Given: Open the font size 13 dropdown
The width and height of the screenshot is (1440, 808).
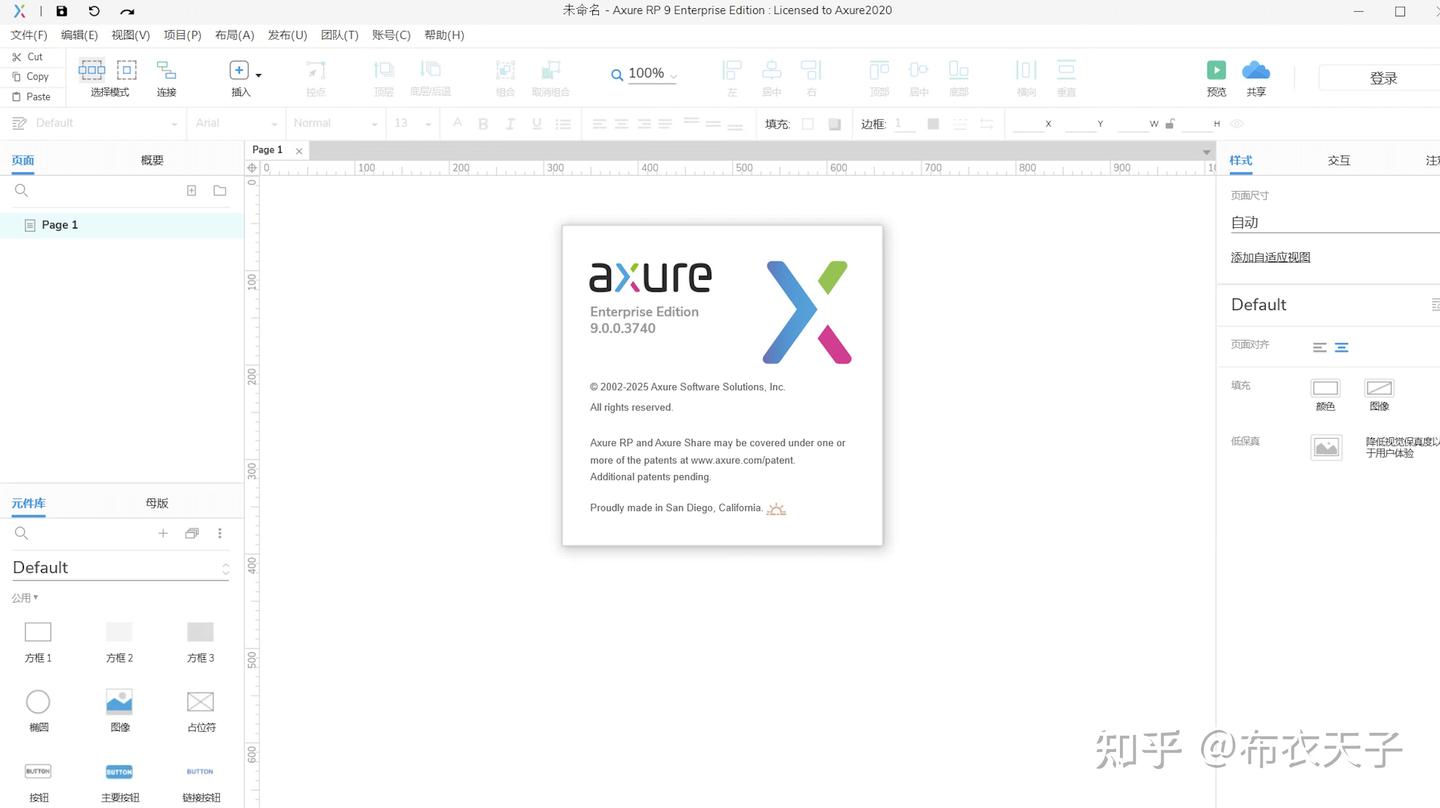Looking at the screenshot, I should click(x=412, y=124).
